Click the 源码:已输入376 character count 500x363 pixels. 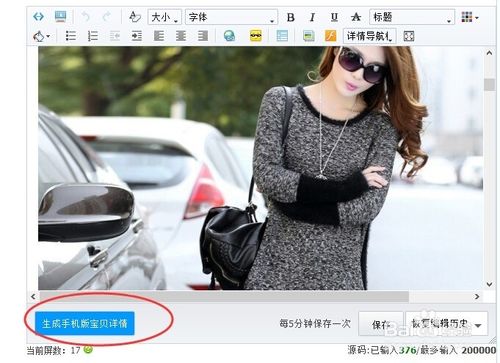(x=382, y=350)
